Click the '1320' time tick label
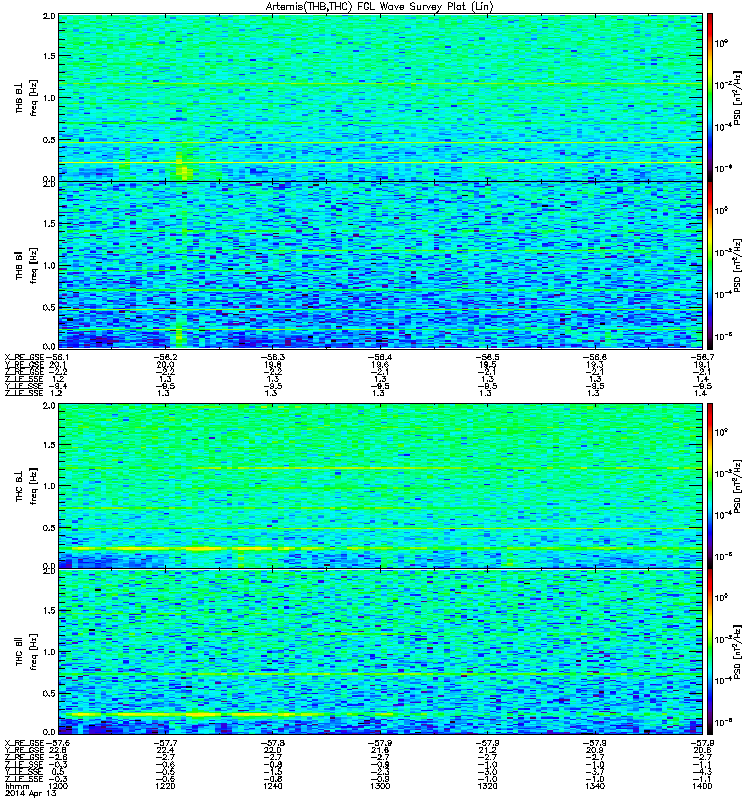 [x=488, y=786]
